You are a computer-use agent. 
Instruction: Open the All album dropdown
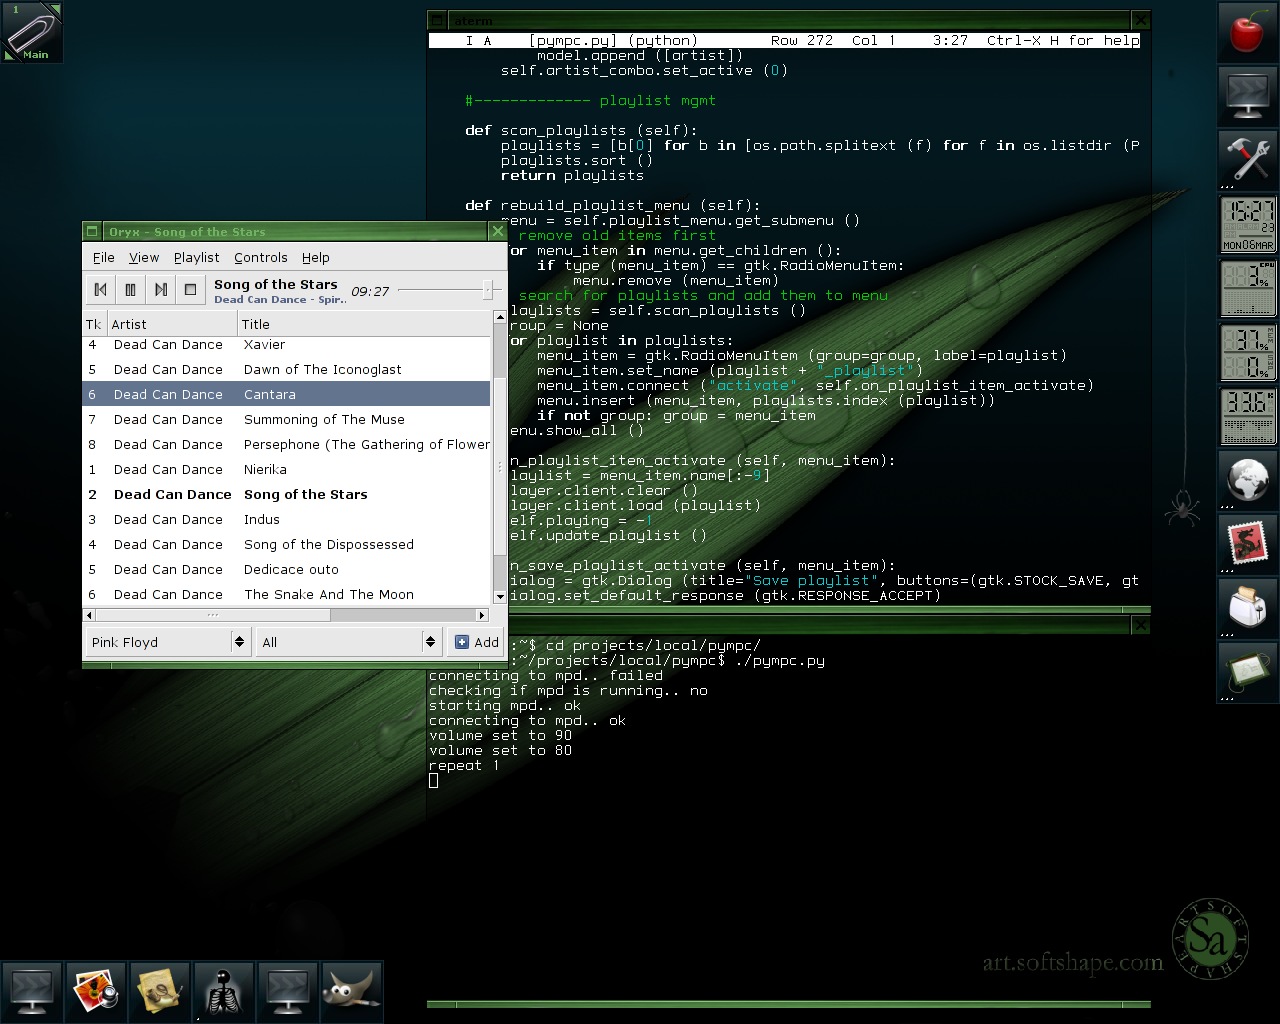coord(348,642)
